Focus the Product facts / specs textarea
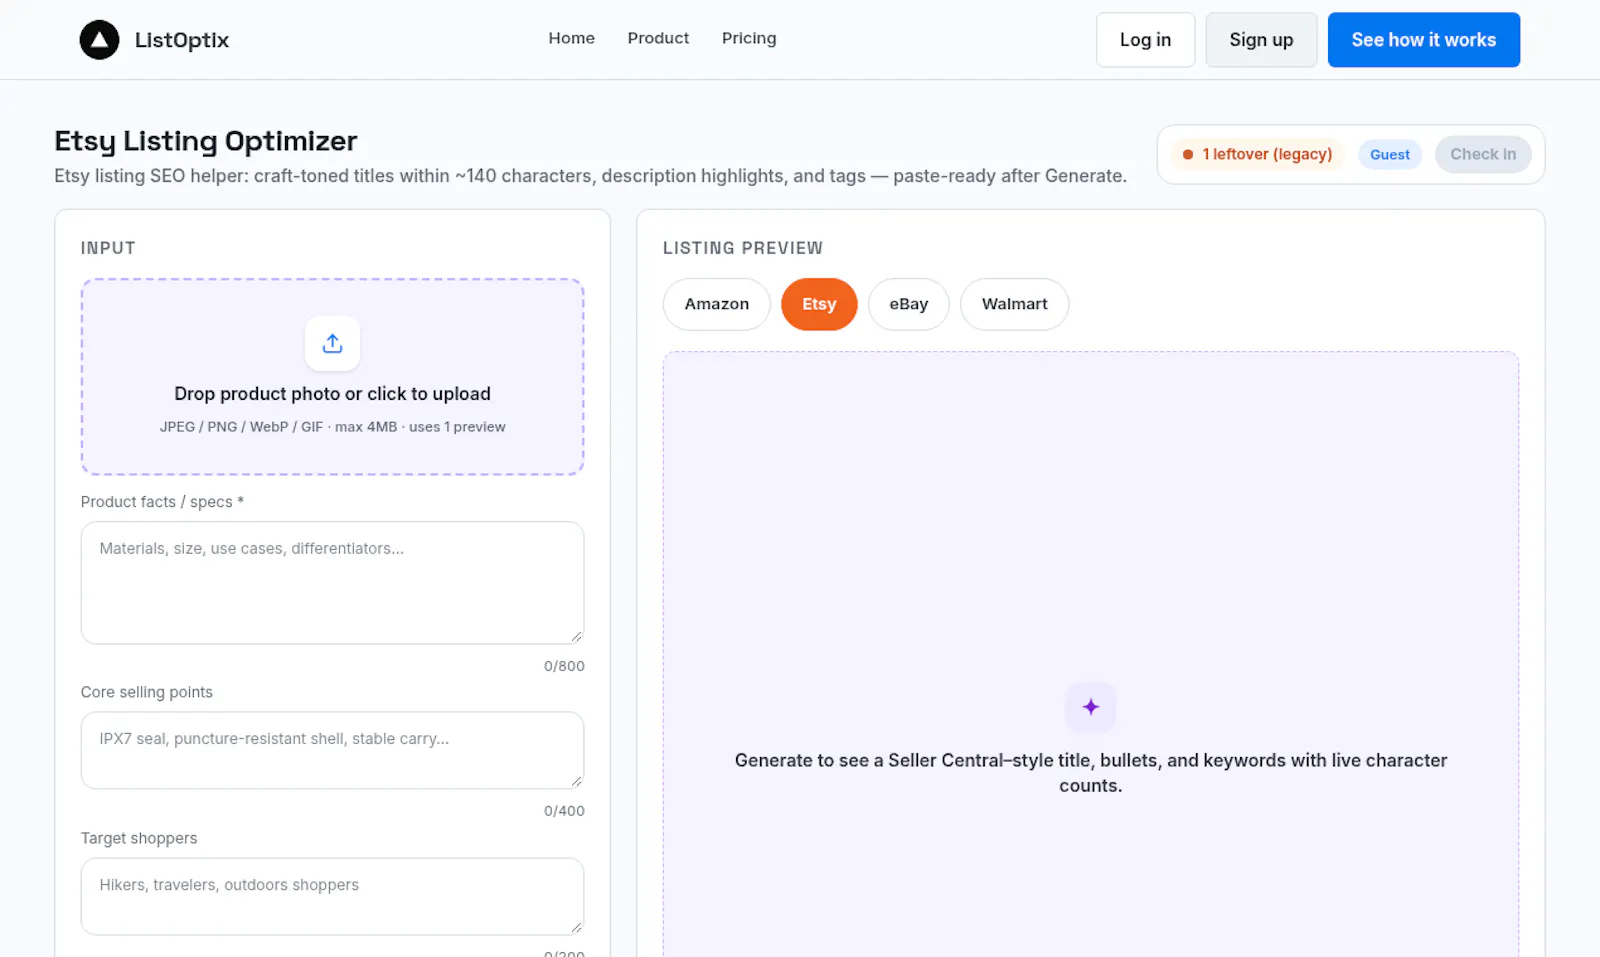The height and width of the screenshot is (957, 1600). point(333,583)
